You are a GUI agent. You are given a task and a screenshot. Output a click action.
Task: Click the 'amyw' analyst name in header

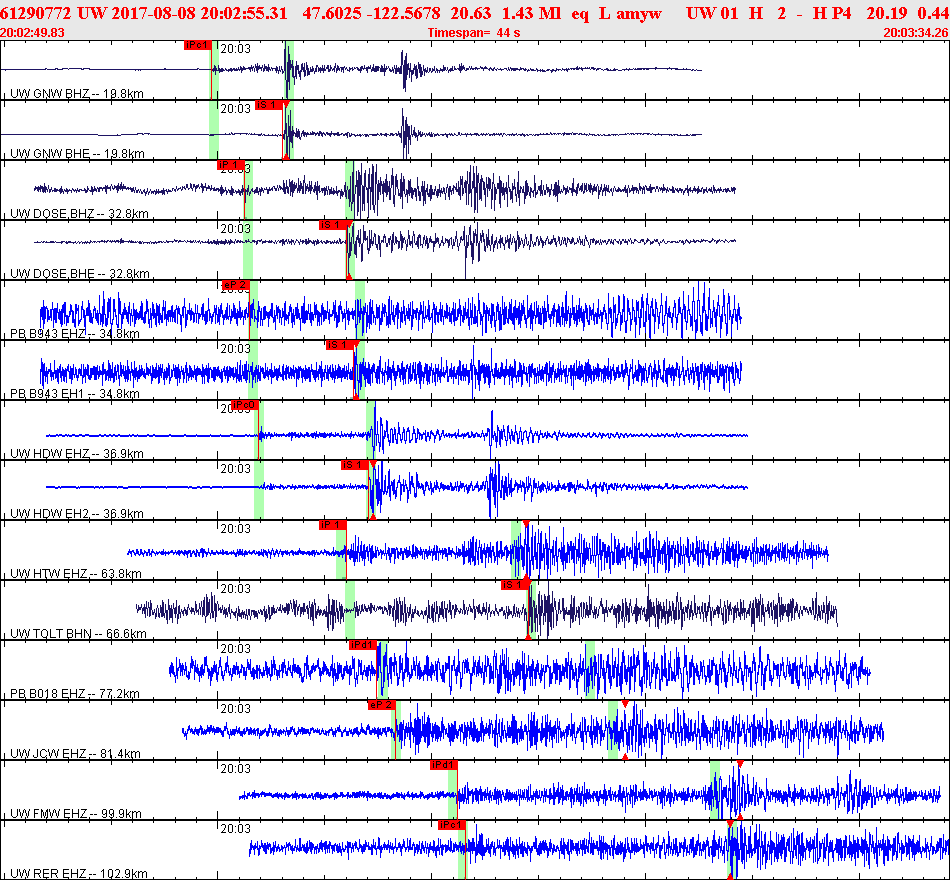pos(639,13)
